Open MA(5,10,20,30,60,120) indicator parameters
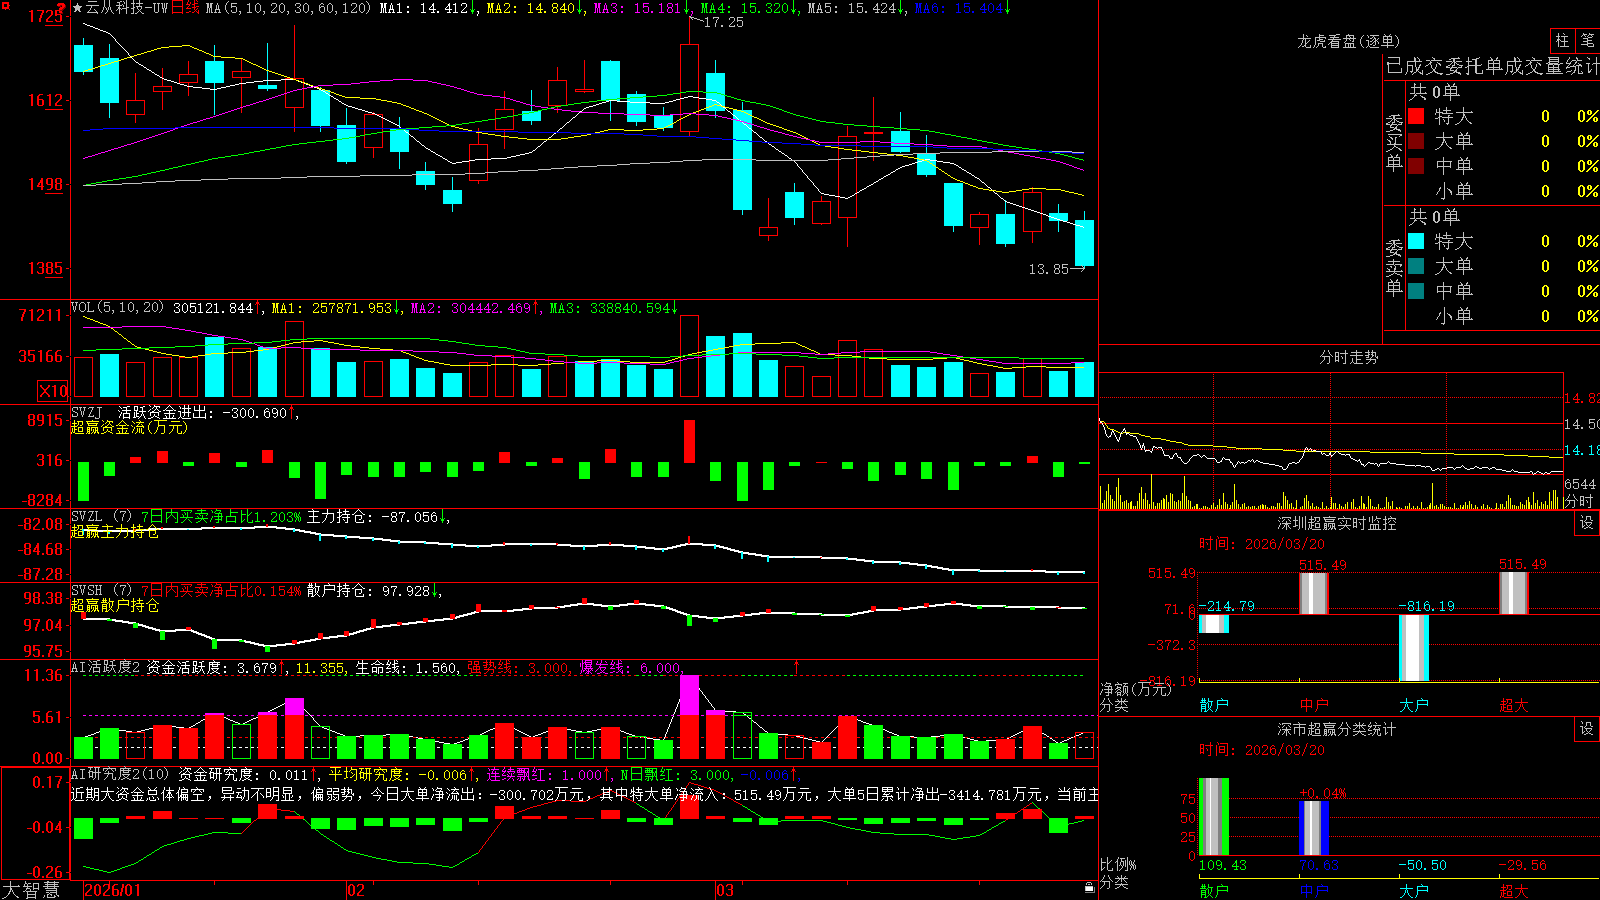 click(288, 8)
